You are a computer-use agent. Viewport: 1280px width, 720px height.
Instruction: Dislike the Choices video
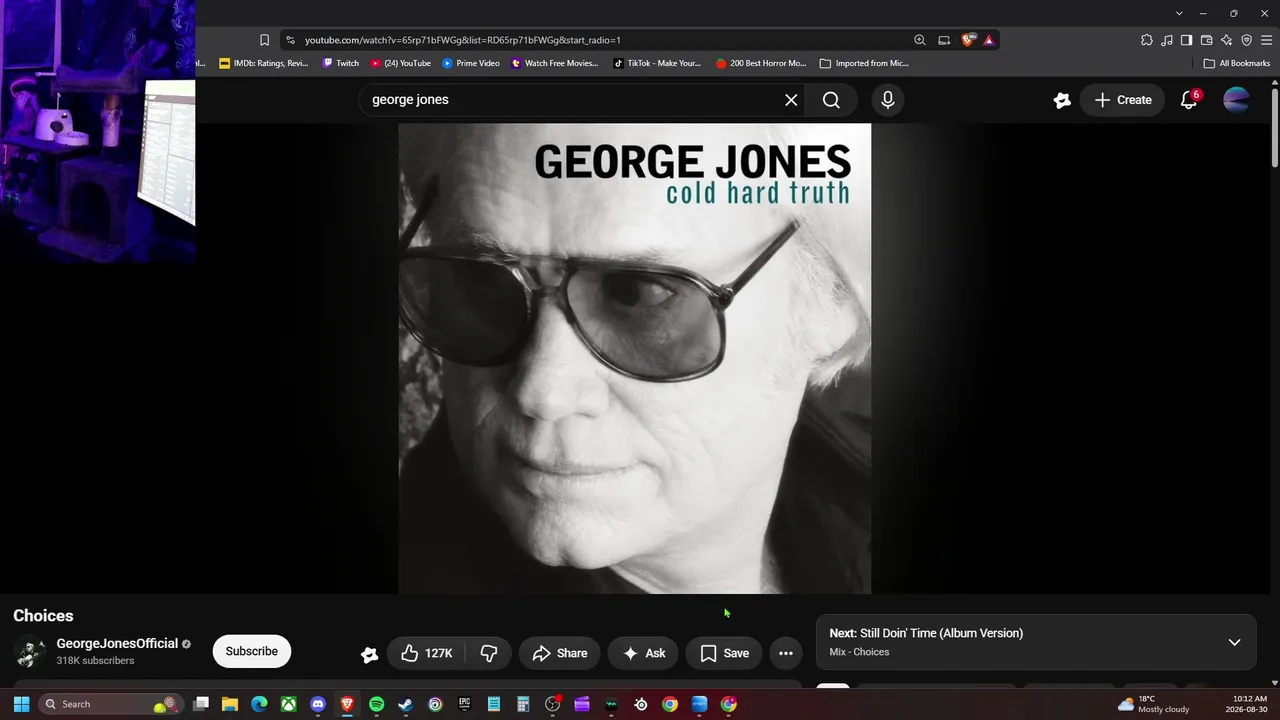[489, 653]
